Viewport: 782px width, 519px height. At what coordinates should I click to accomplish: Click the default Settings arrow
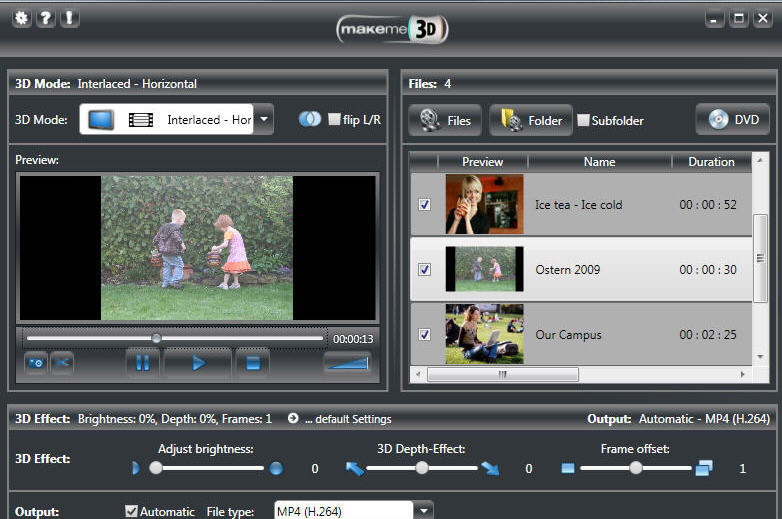(293, 419)
